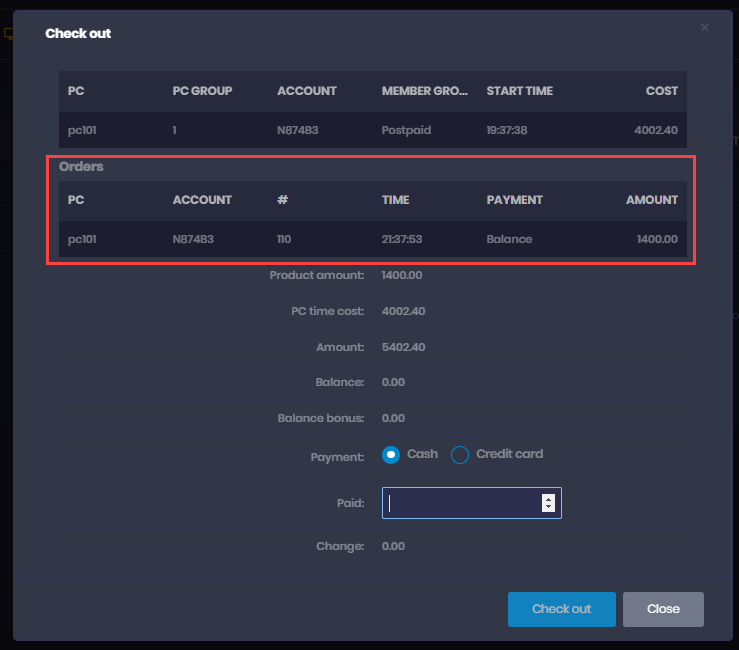Click the START TIME column header

click(x=519, y=91)
